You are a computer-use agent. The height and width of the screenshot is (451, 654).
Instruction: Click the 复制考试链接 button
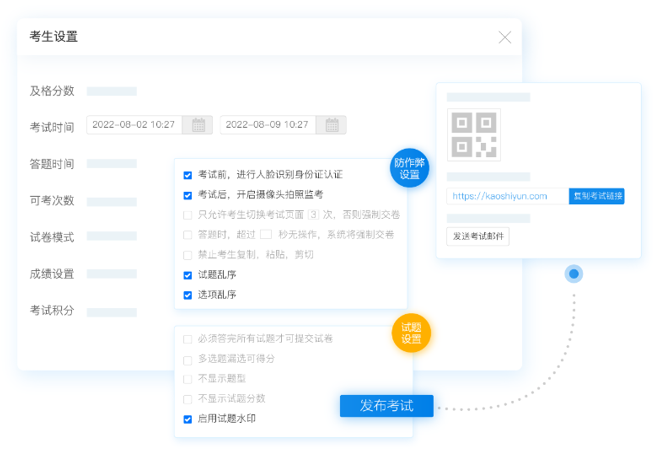coord(596,196)
